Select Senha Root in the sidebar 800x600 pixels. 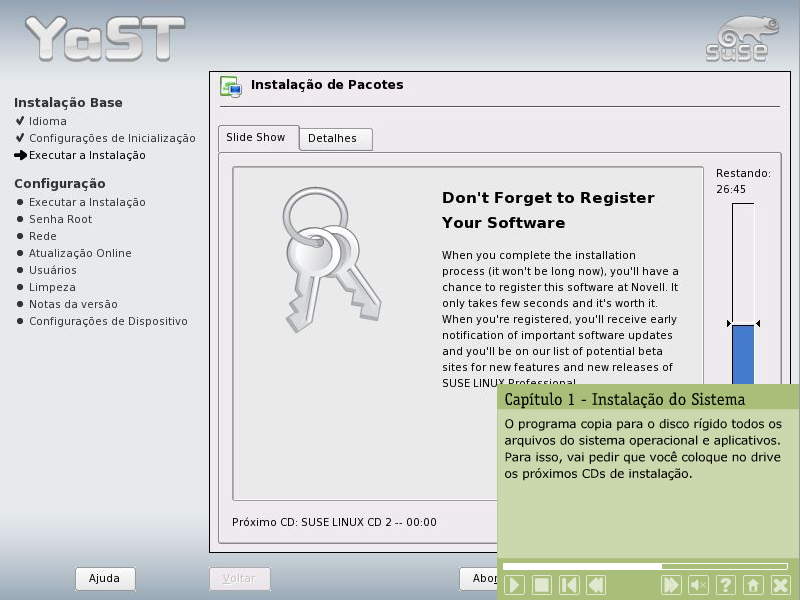[60, 219]
